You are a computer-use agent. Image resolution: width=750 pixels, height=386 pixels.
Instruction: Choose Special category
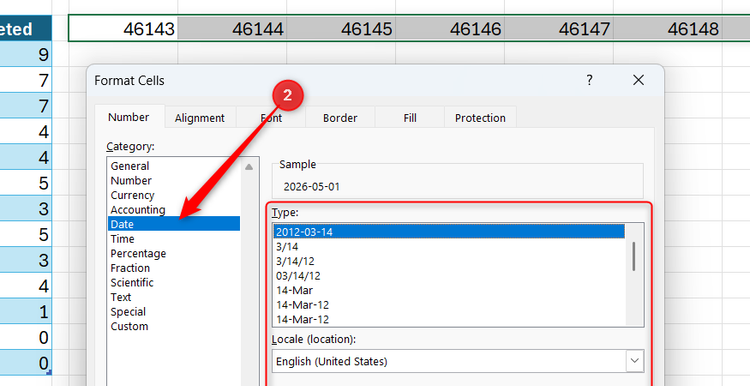pos(174,312)
